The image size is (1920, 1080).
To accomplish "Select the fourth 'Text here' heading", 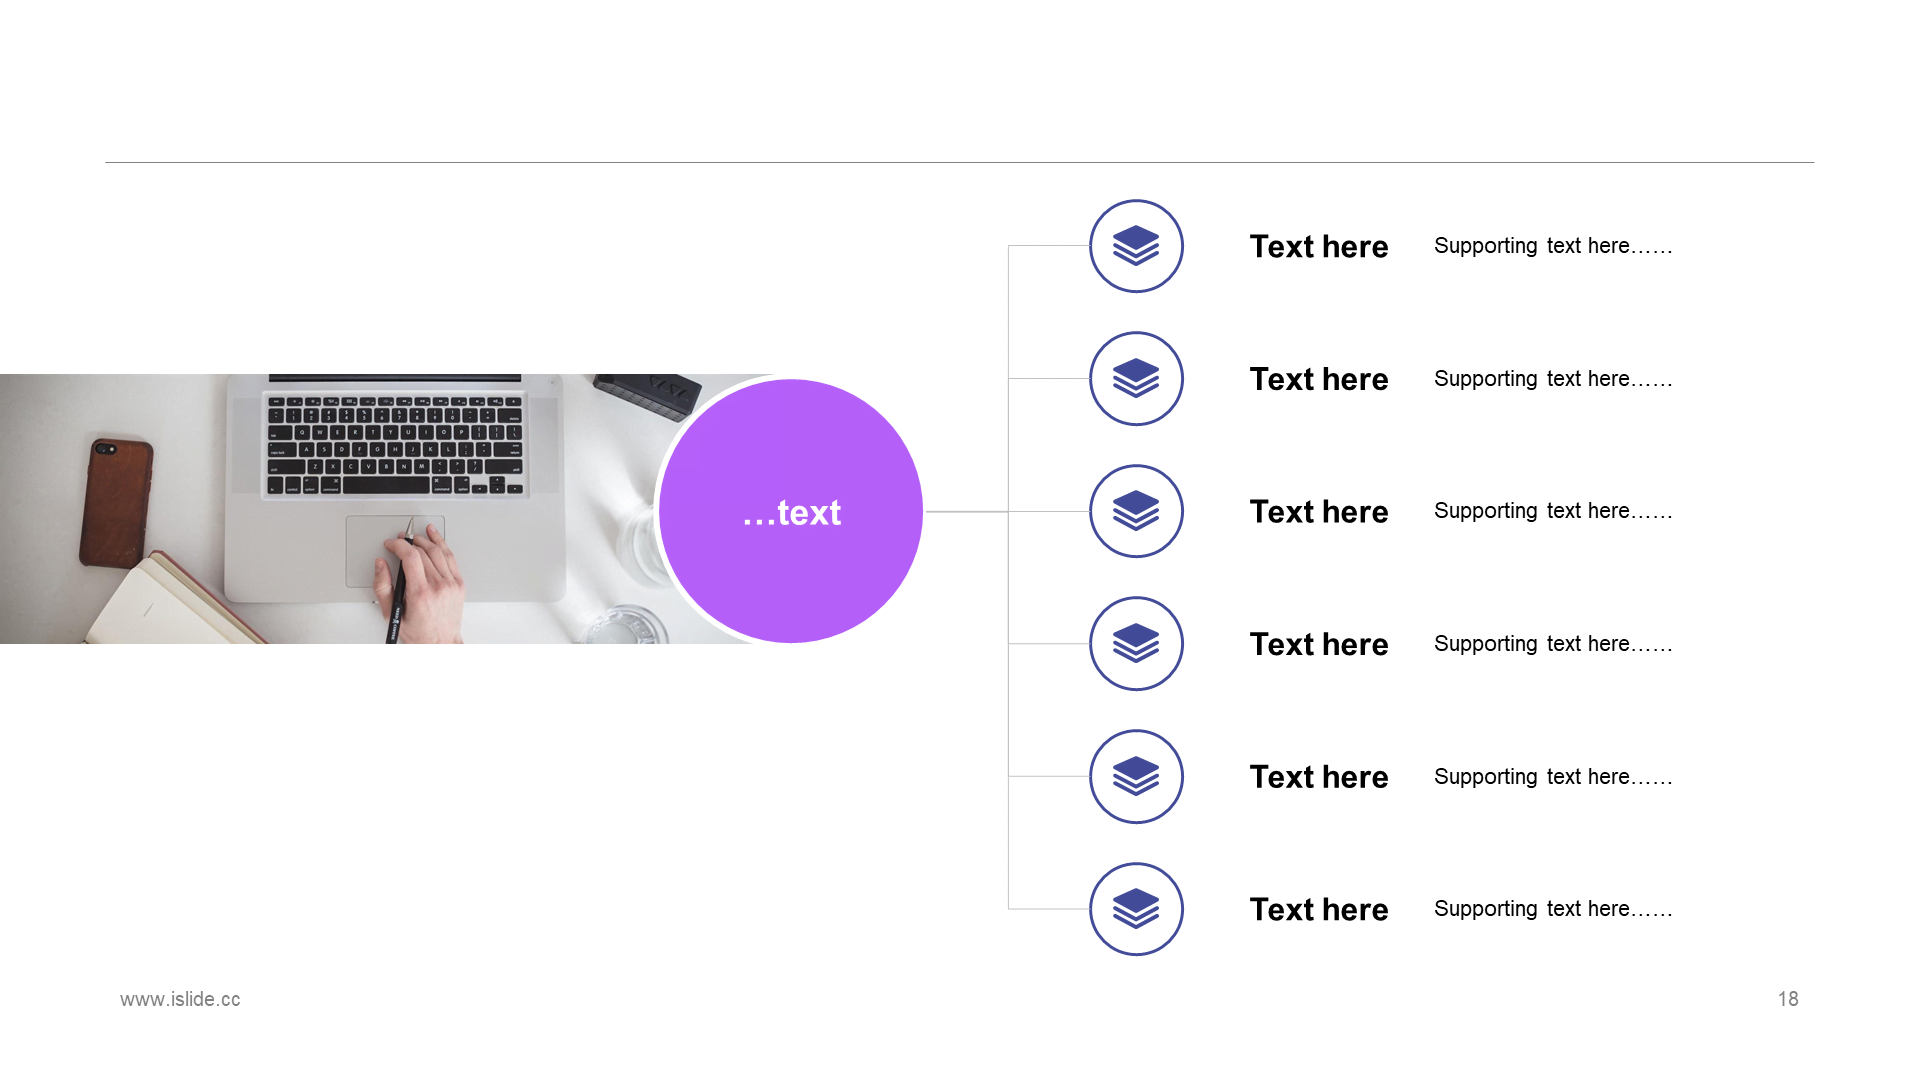I will point(1319,644).
